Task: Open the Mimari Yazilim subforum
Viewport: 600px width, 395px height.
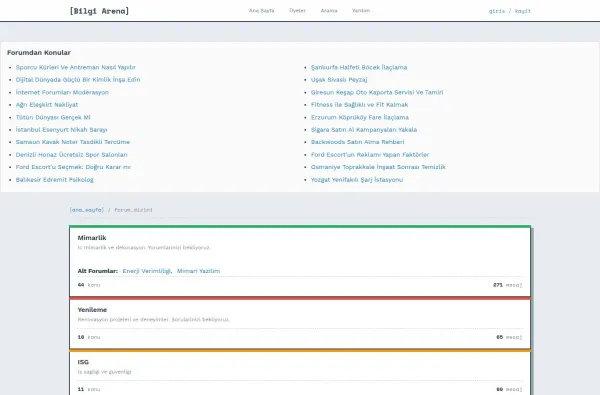Action: point(198,271)
